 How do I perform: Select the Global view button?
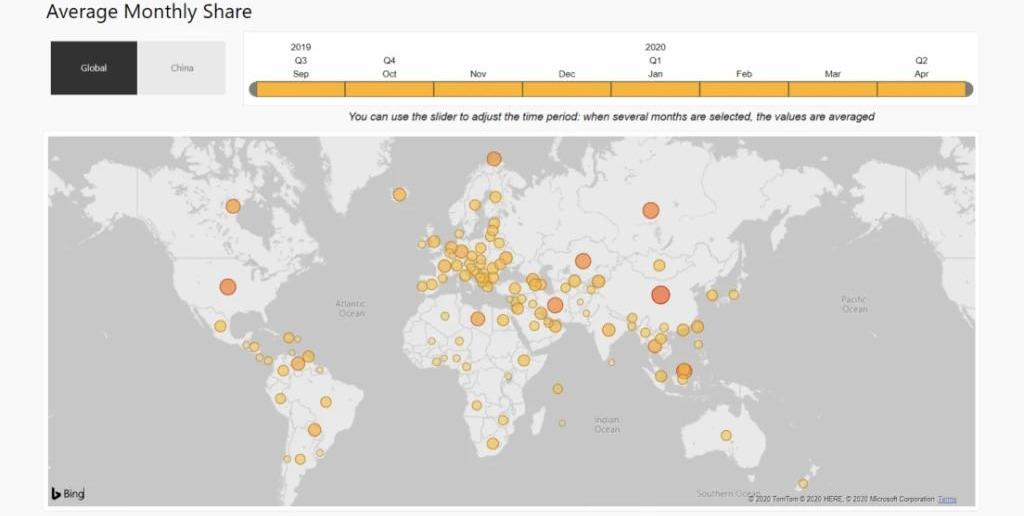[94, 68]
